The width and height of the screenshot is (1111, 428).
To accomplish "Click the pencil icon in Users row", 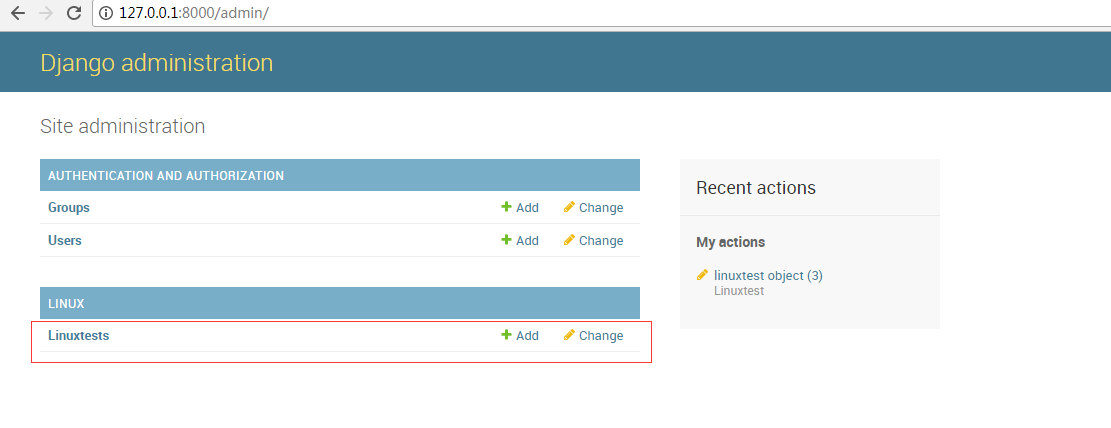I will click(x=569, y=240).
